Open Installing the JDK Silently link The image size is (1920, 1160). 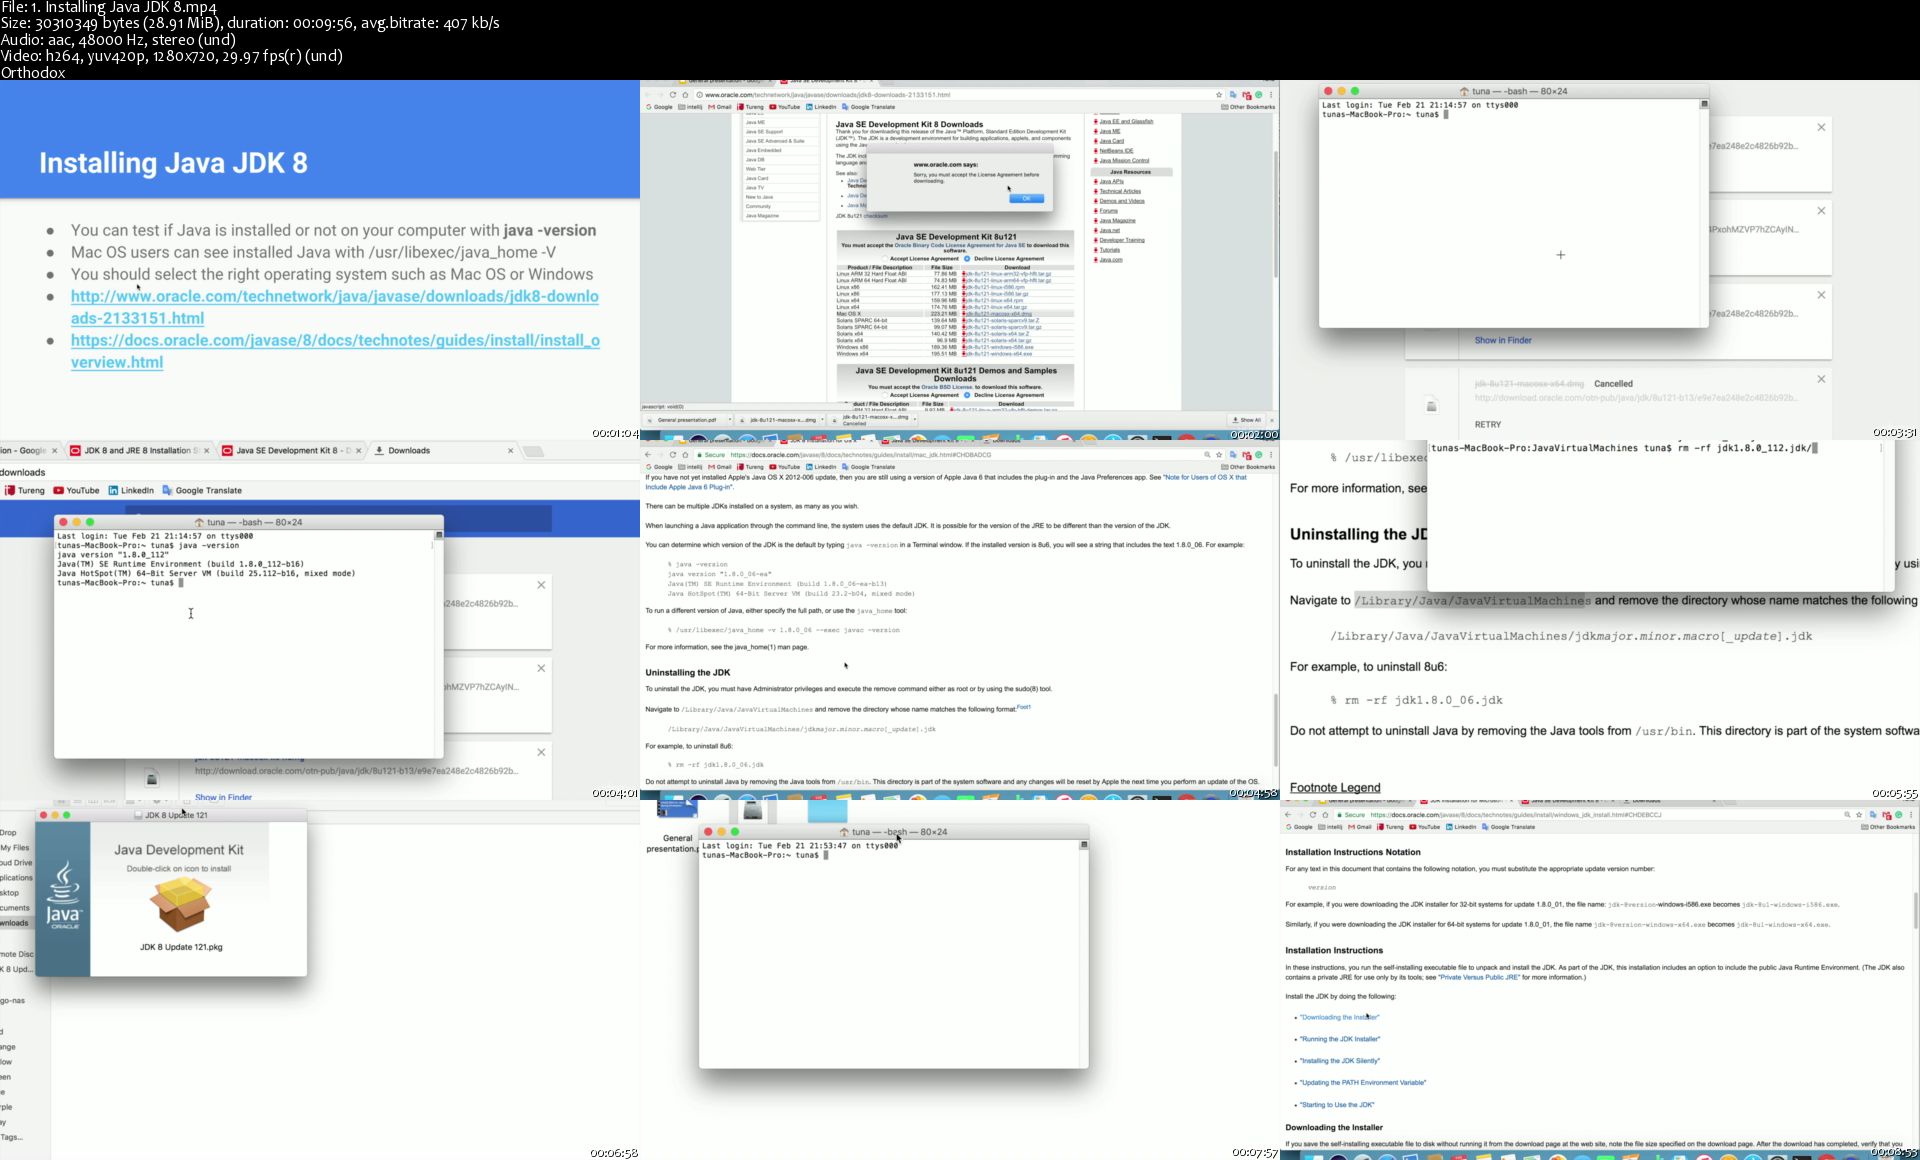coord(1340,1061)
